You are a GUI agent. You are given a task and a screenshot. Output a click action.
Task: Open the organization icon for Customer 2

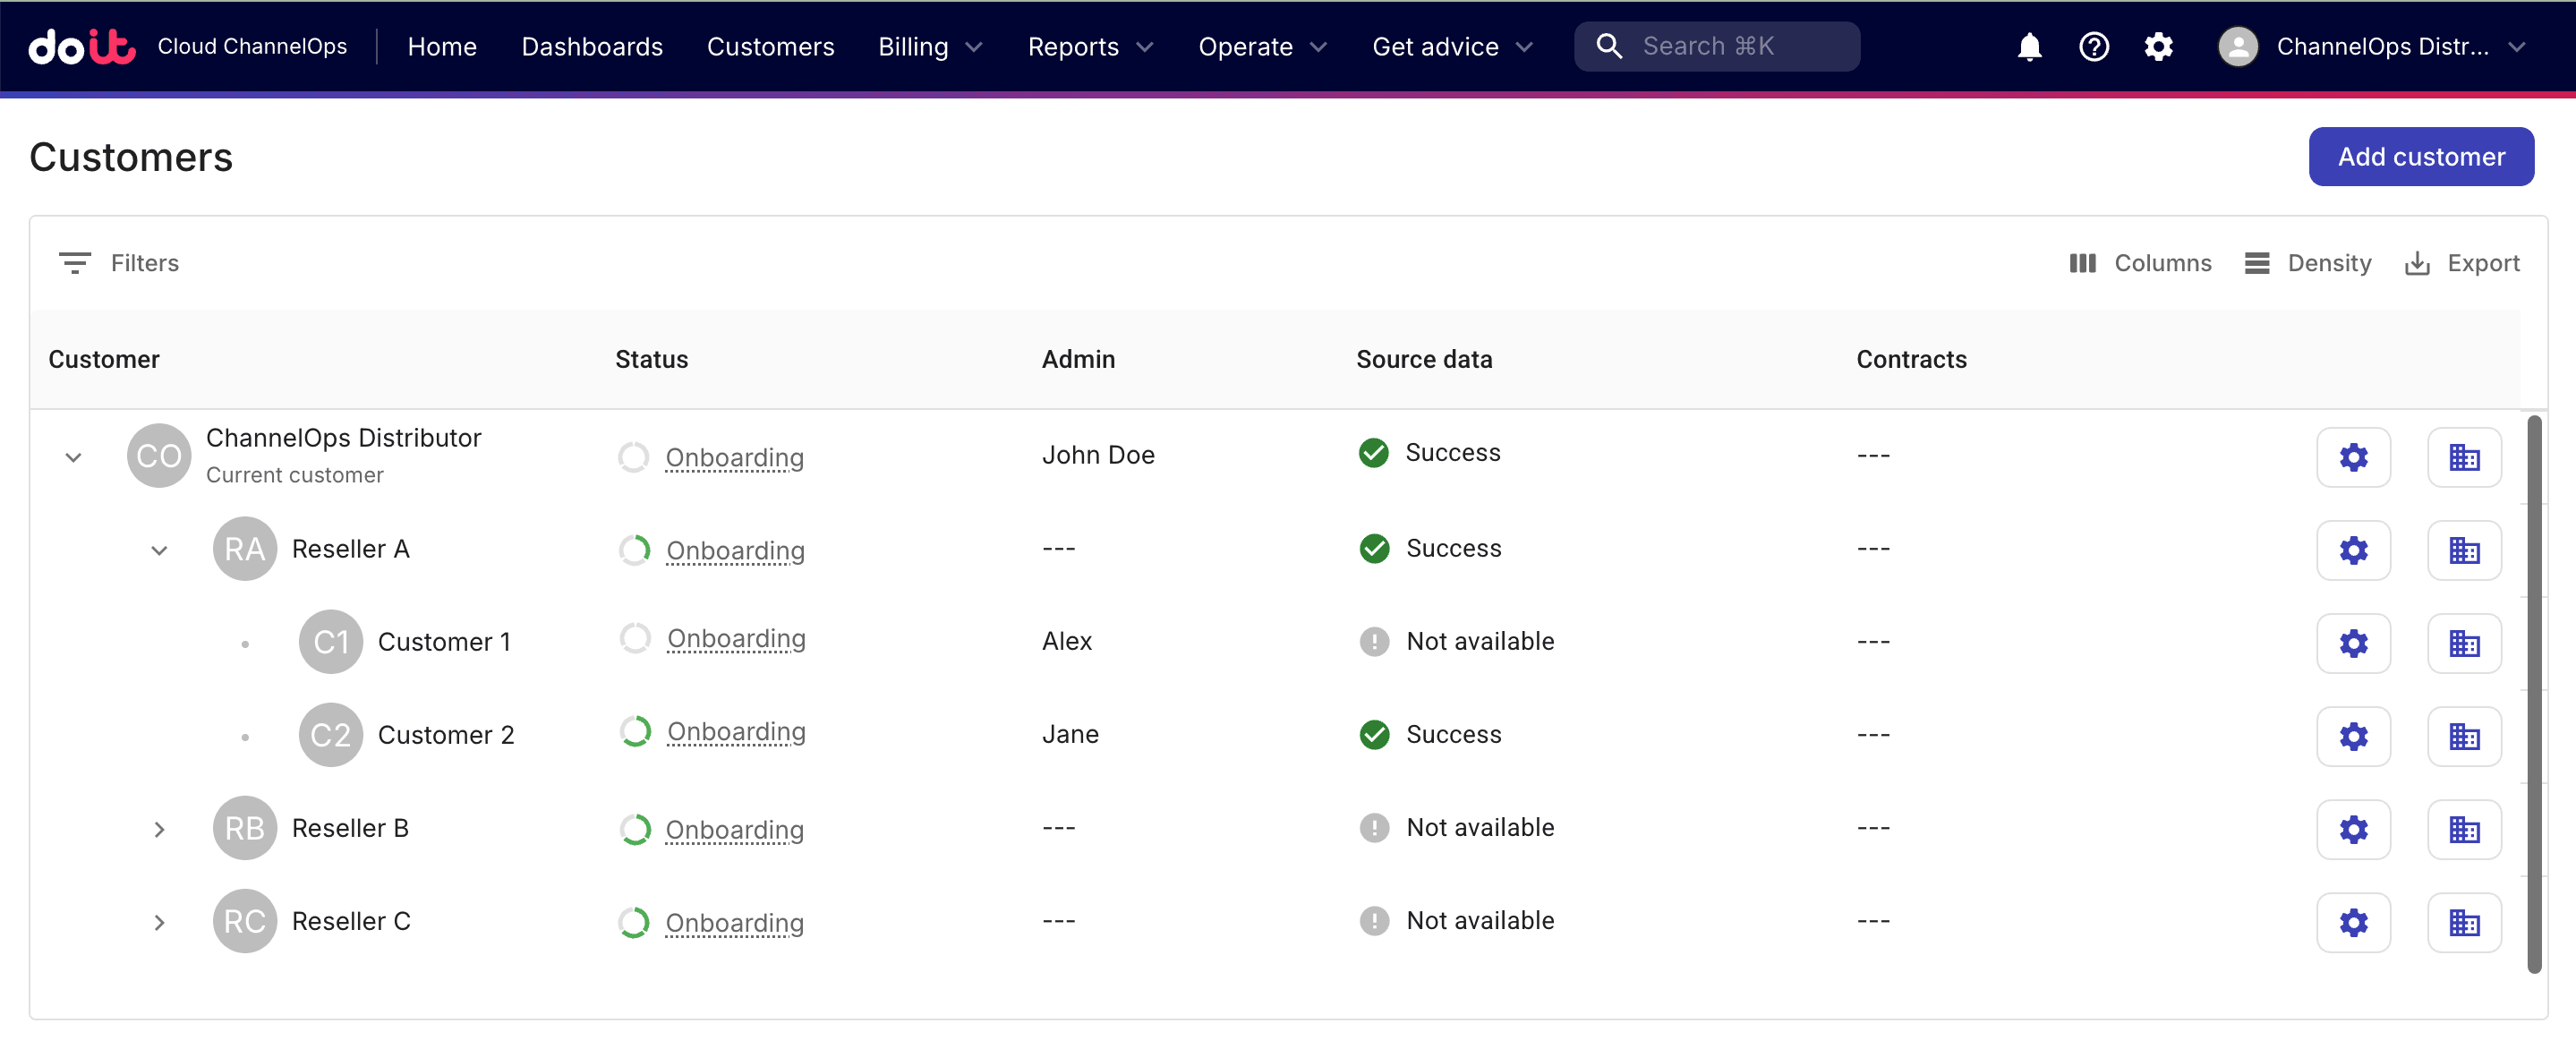2465,736
